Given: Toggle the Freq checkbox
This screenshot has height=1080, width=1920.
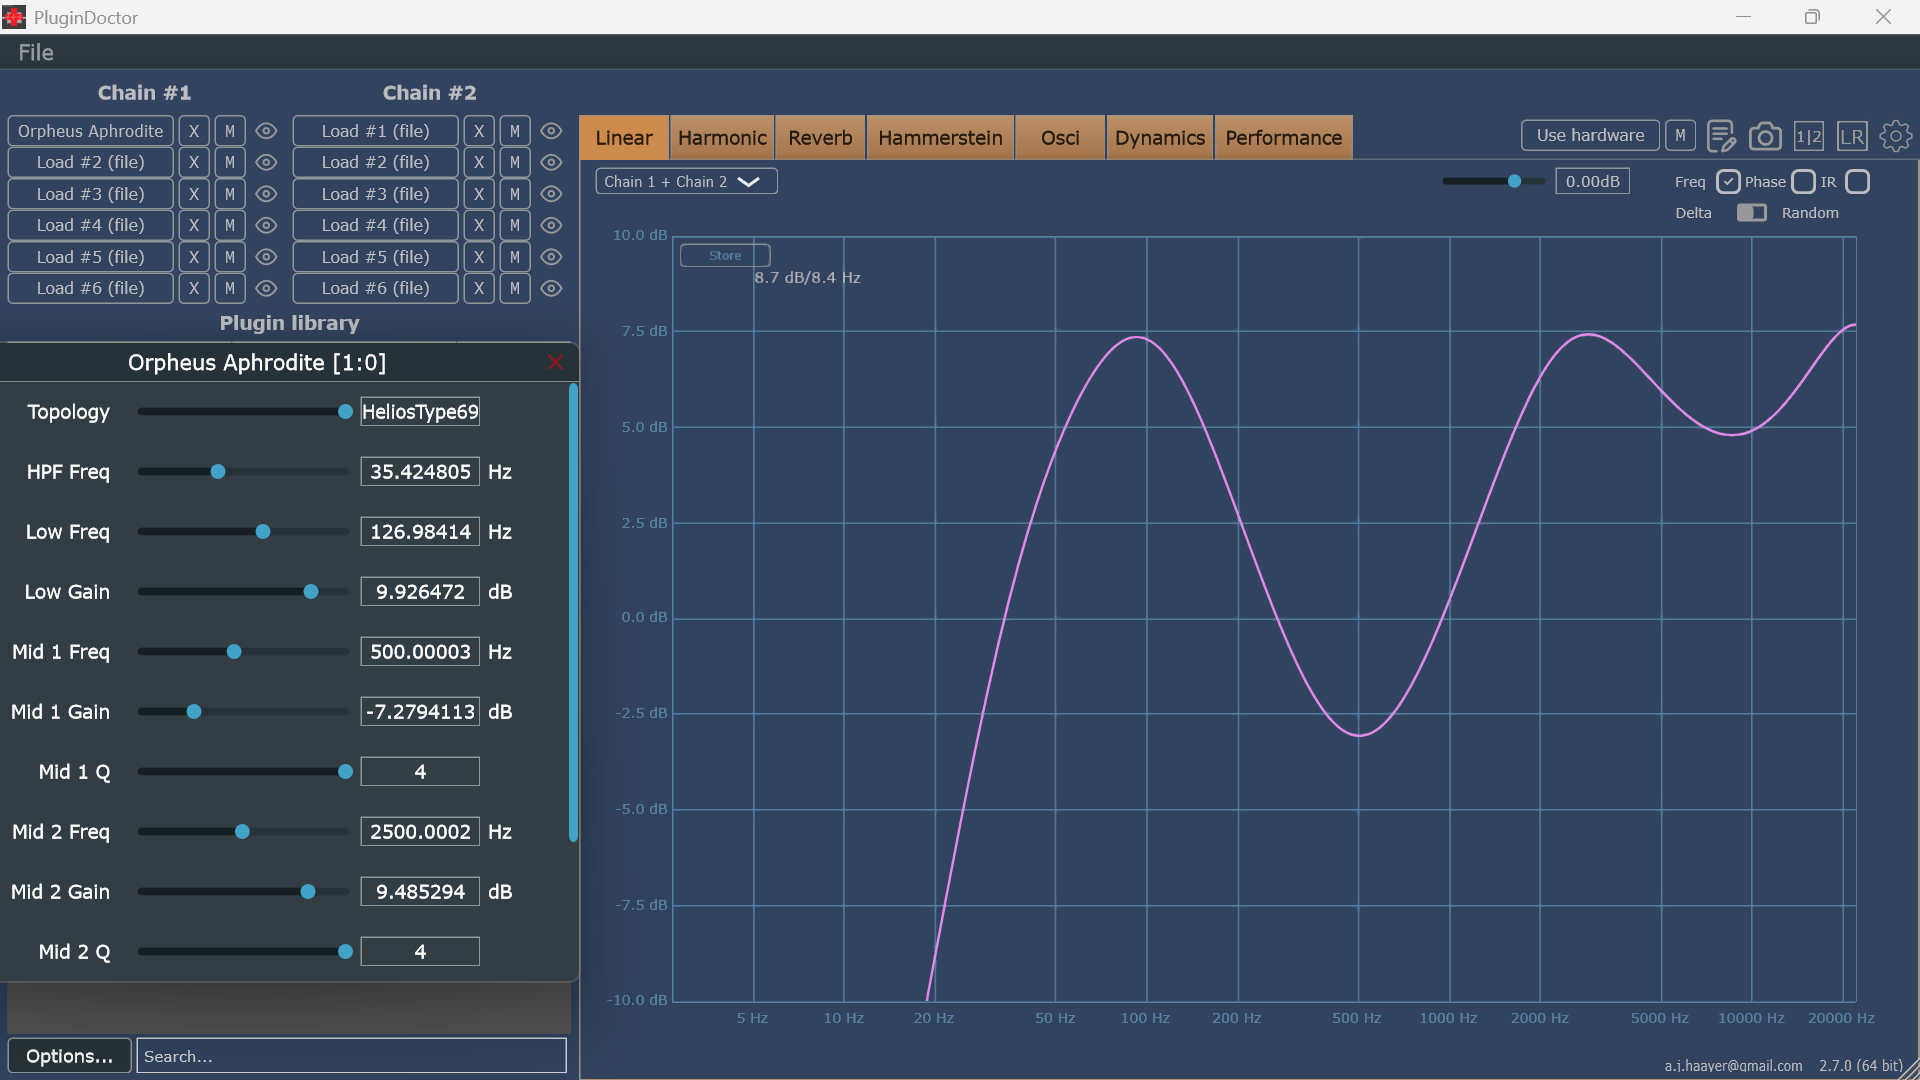Looking at the screenshot, I should [1728, 182].
